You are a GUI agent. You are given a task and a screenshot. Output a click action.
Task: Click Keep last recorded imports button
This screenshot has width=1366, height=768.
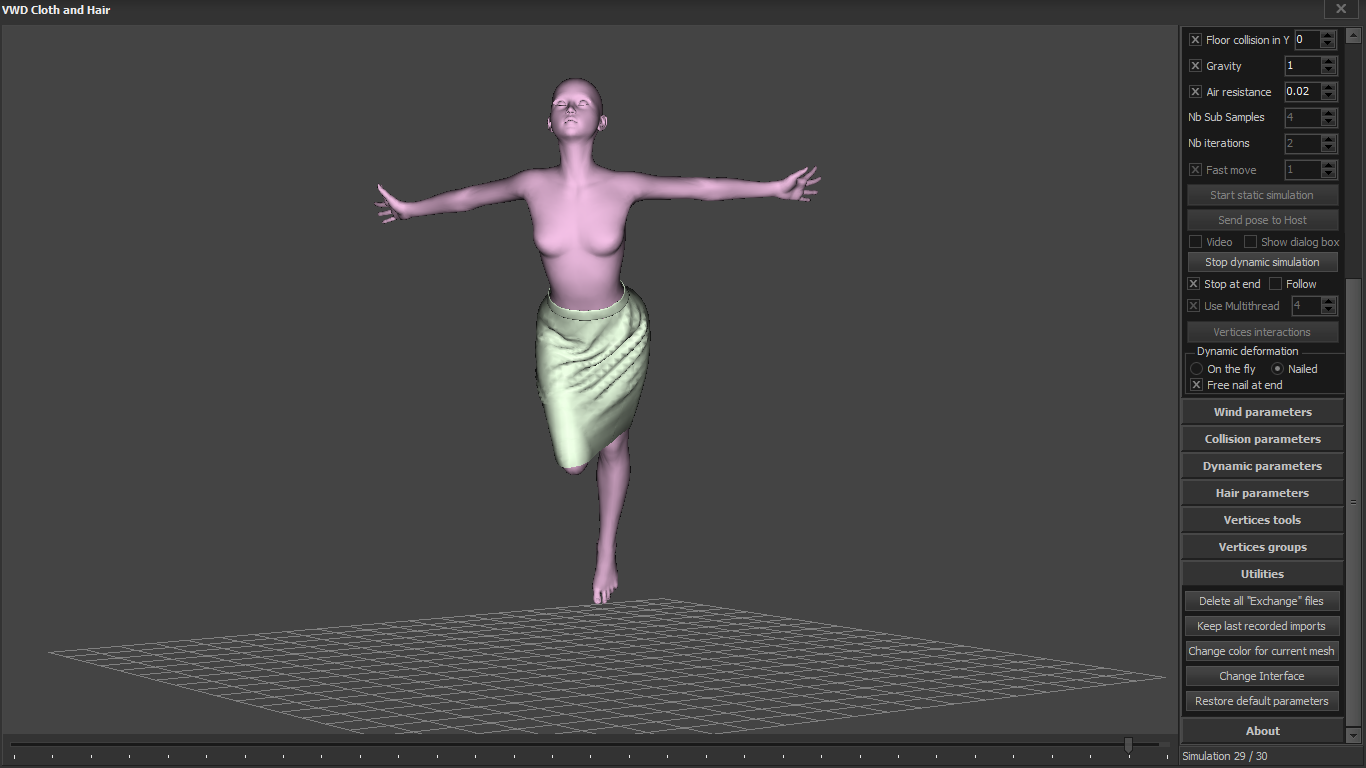[x=1262, y=626]
